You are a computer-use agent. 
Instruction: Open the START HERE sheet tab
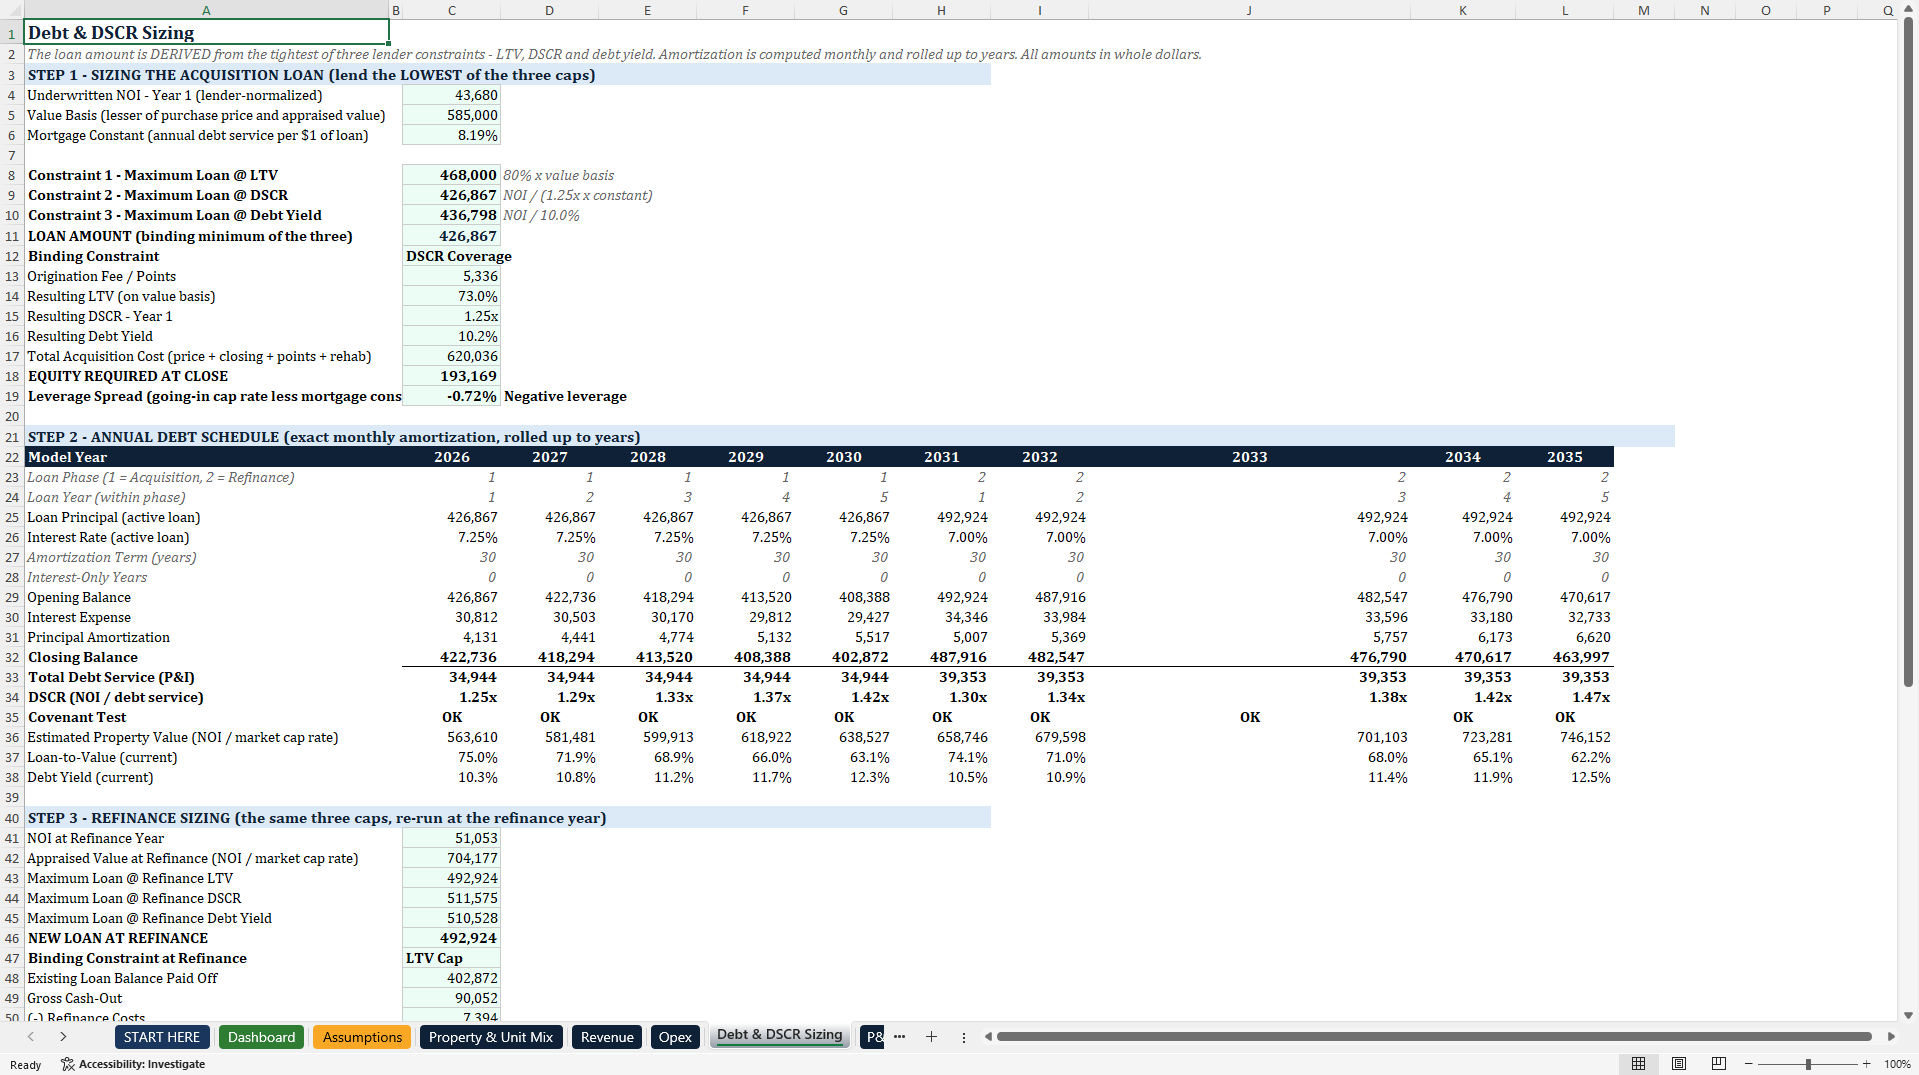(162, 1037)
